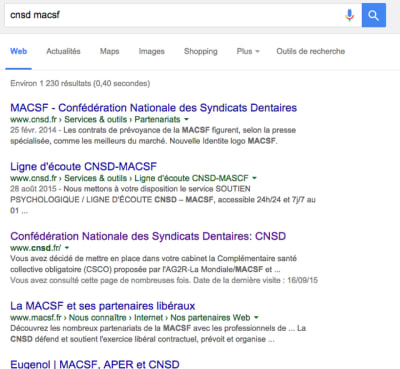Expand arrow next to Ligne d'écoute CNSD-MASCF URL
Screen dimensions: 400x369
255,178
